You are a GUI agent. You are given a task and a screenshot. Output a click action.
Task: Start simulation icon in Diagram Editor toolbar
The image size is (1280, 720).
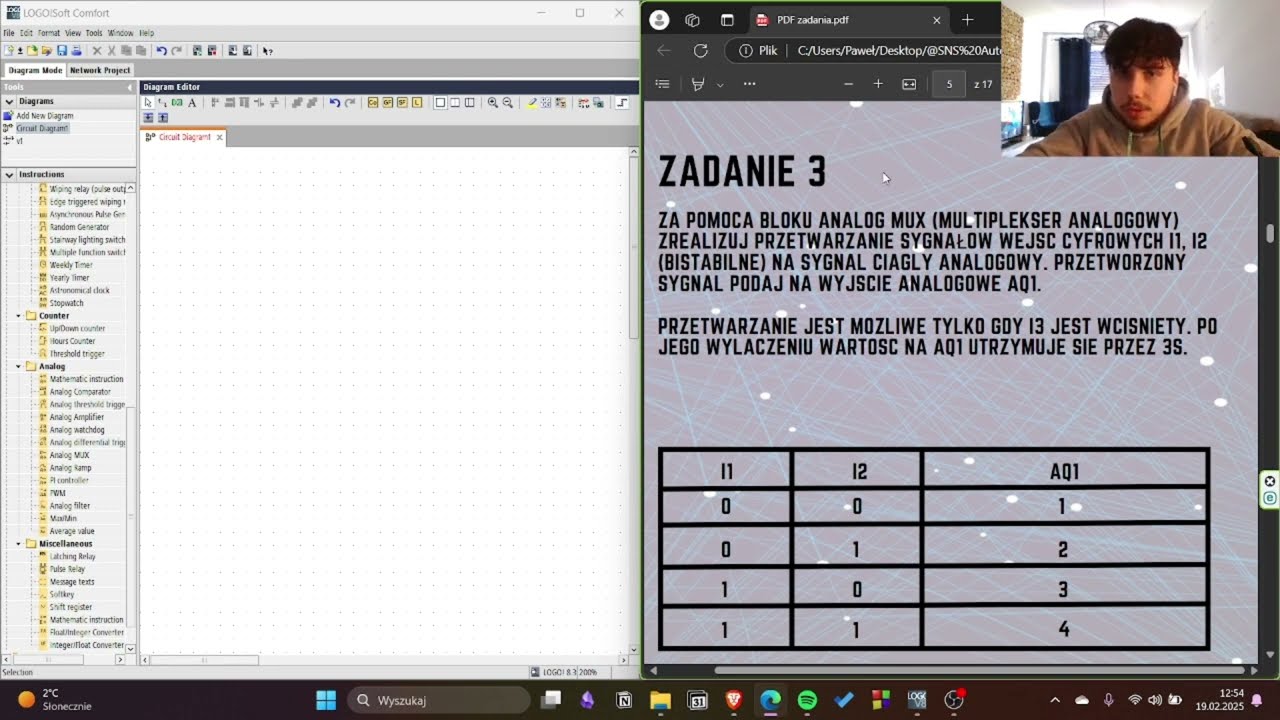click(584, 102)
